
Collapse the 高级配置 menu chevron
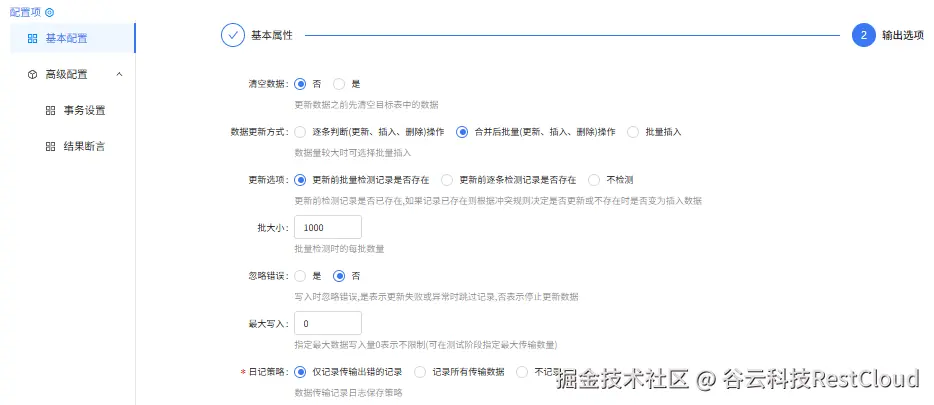pyautogui.click(x=119, y=74)
